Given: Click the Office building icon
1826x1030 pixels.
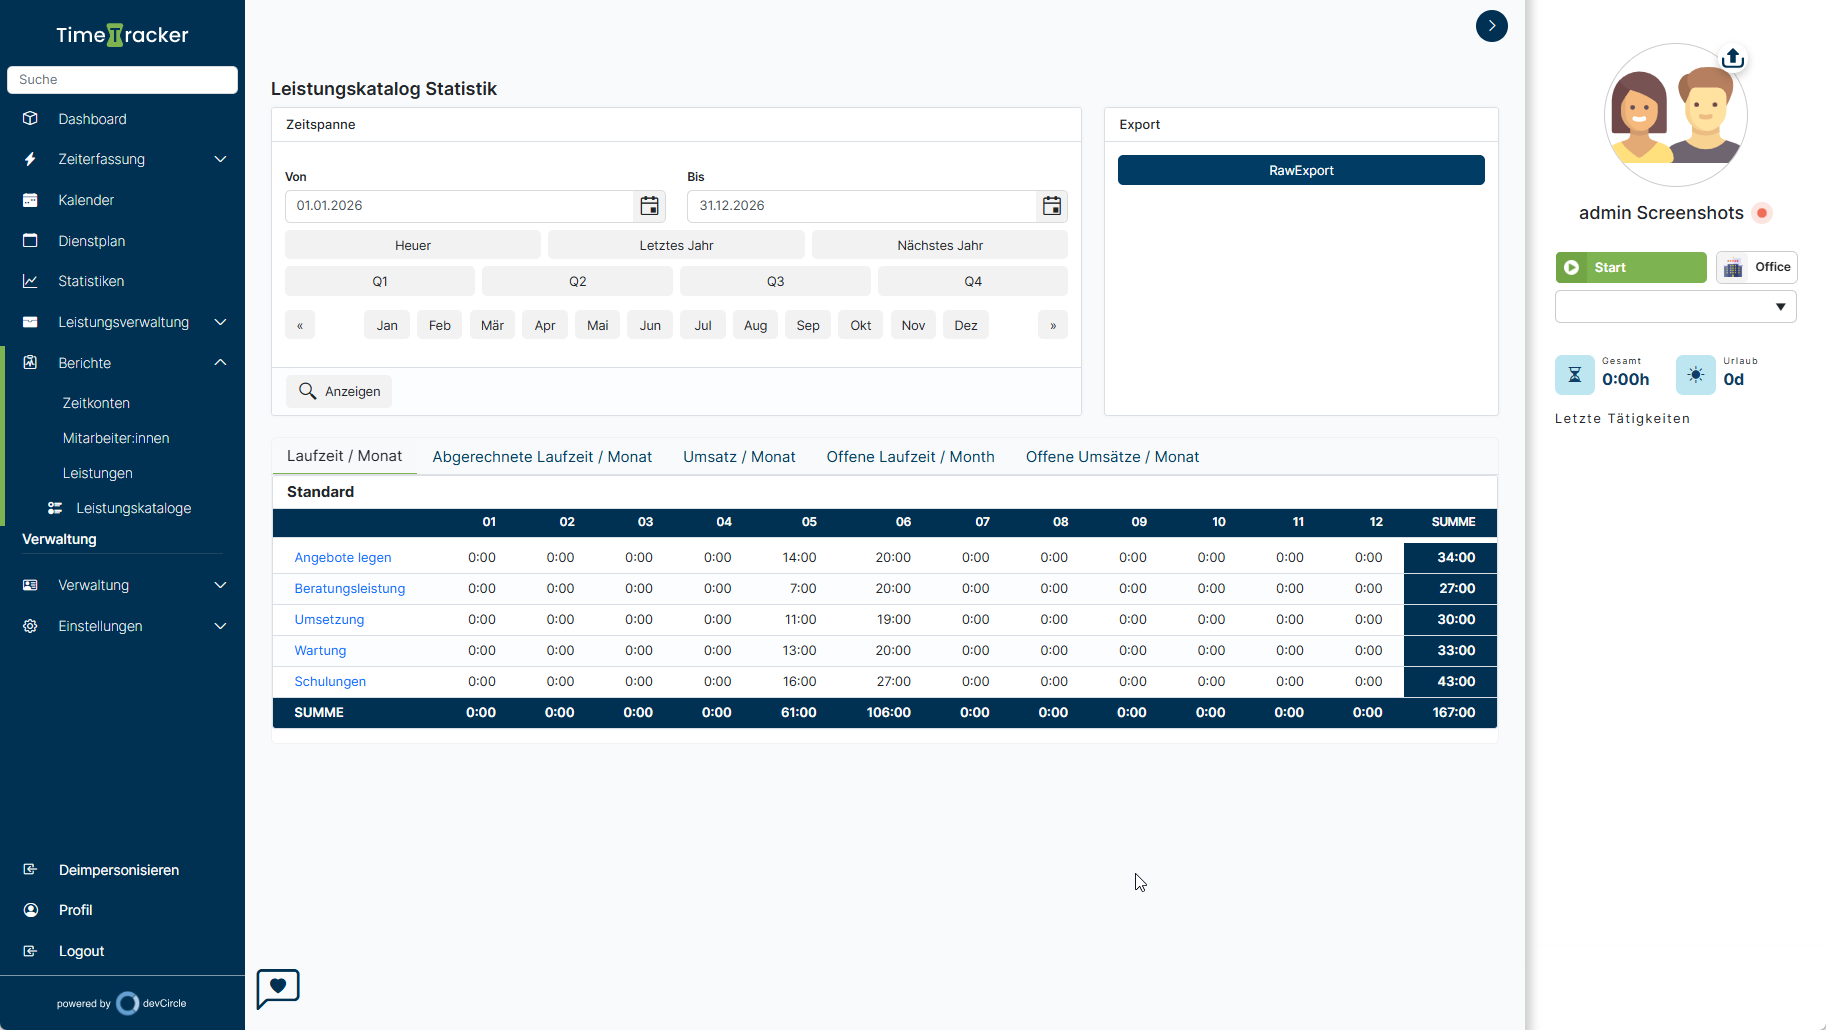Looking at the screenshot, I should 1734,267.
